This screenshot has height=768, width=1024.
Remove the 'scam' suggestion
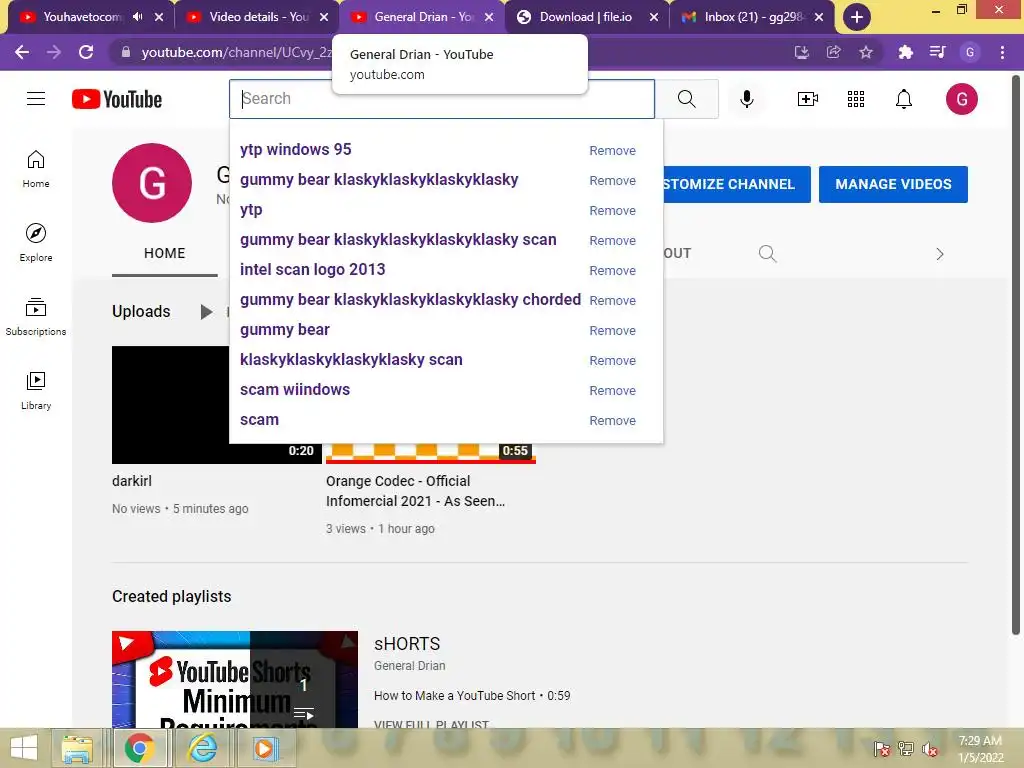612,421
